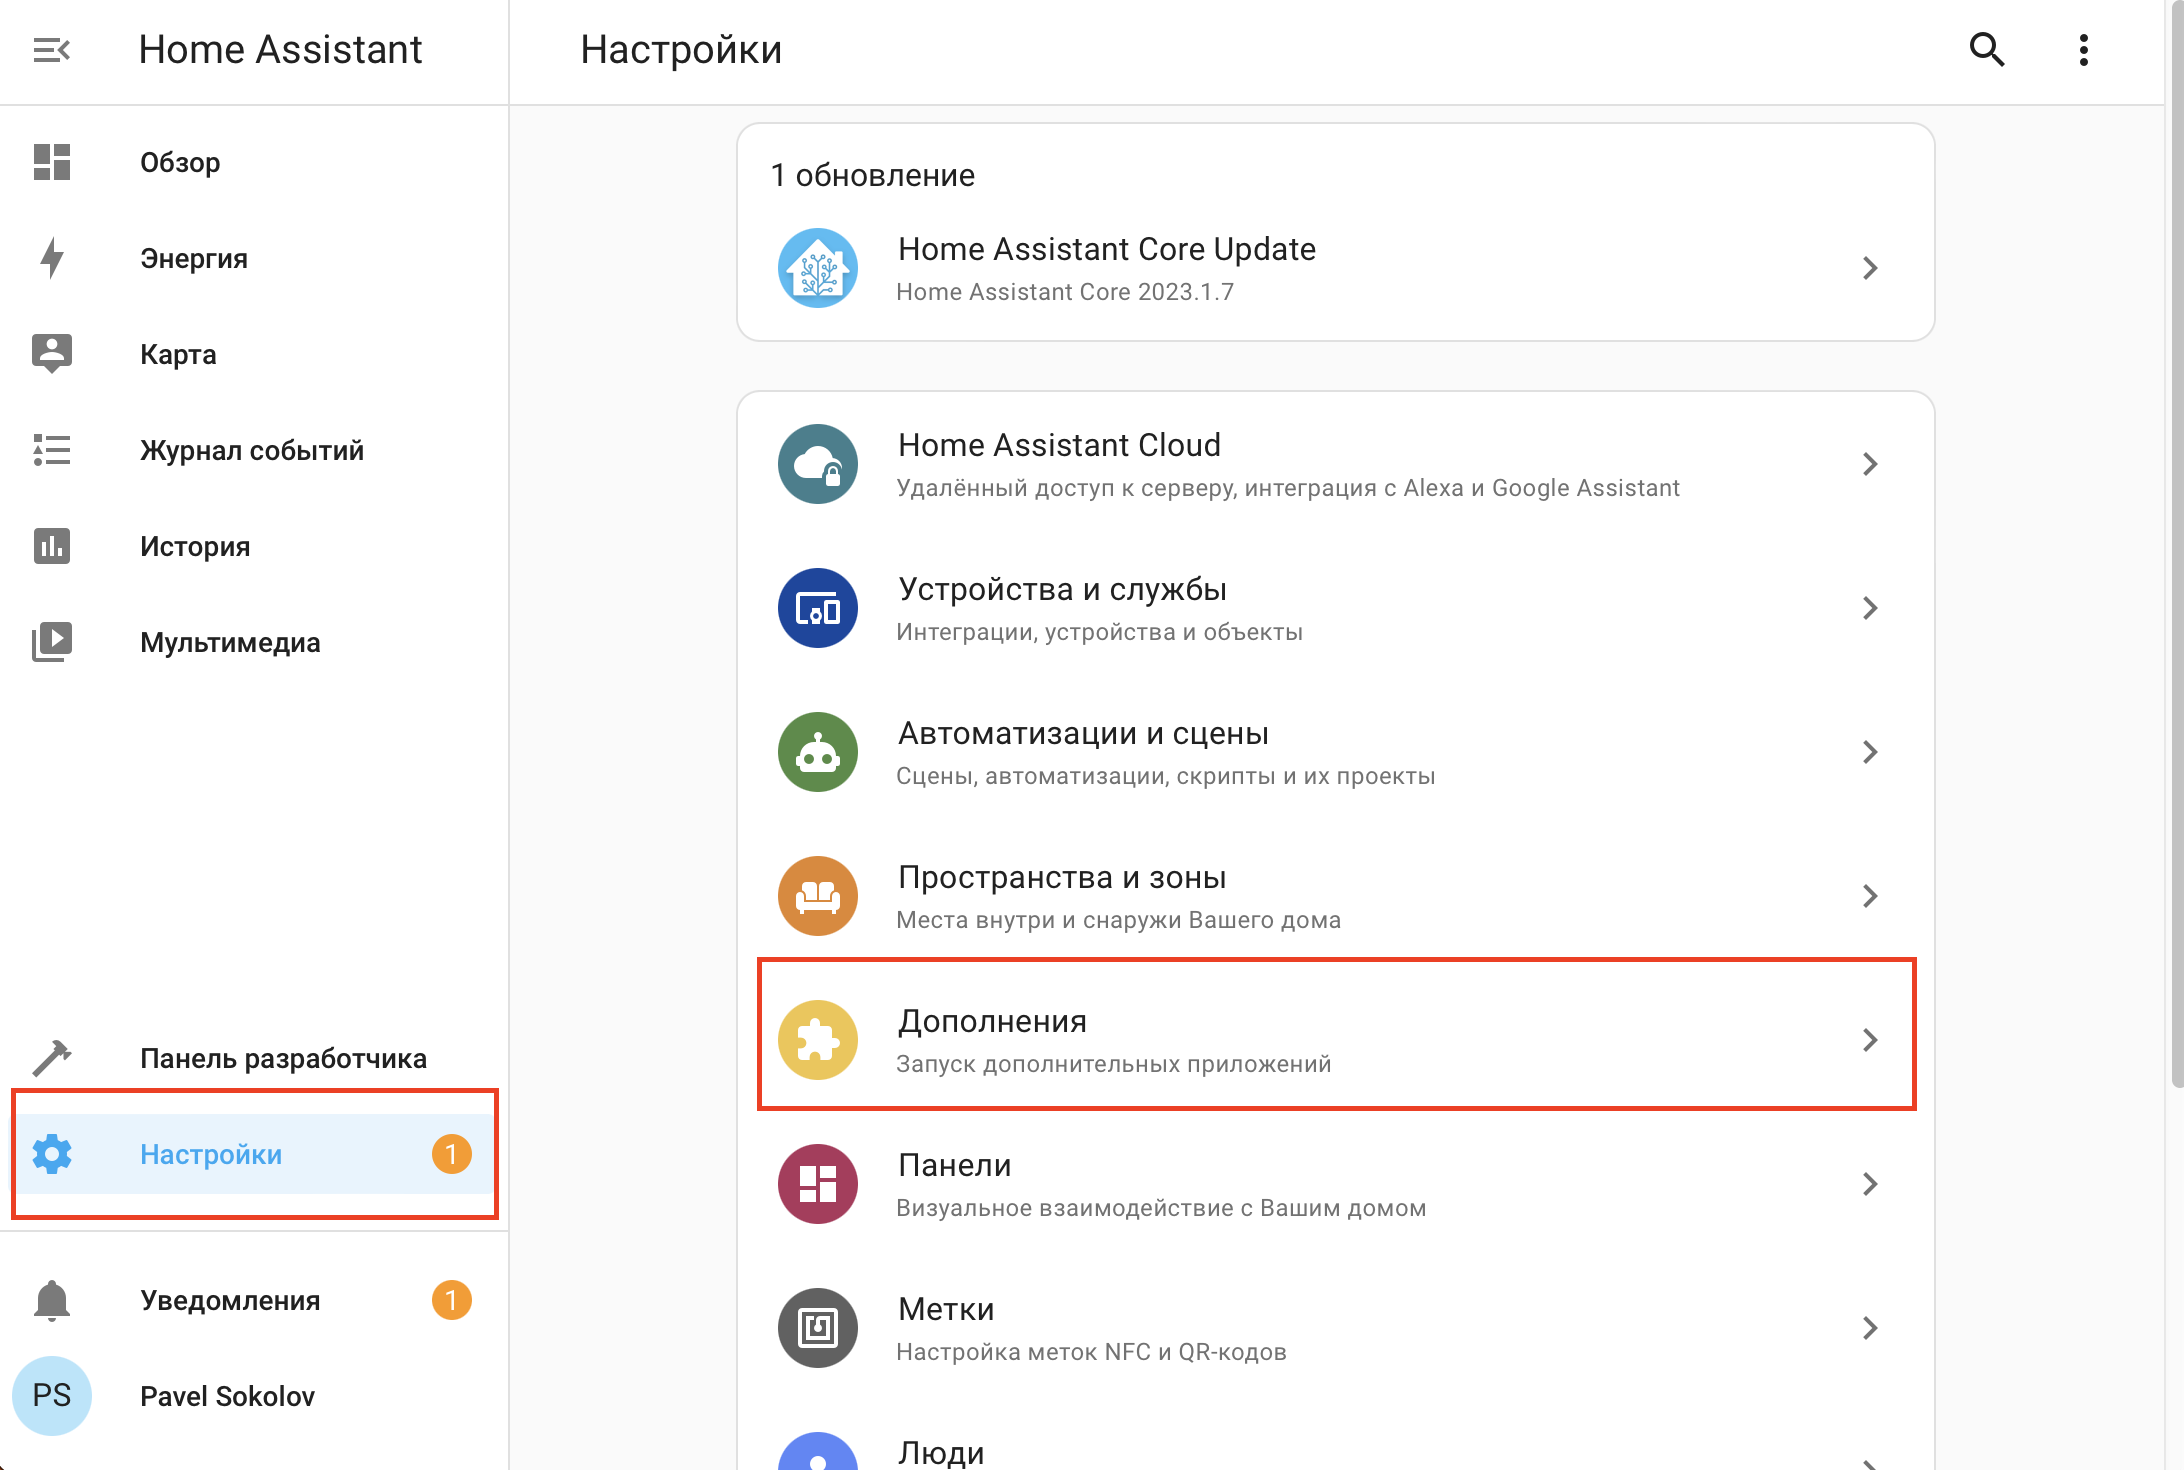
Task: Click the Устройства и службы icon
Action: point(817,608)
